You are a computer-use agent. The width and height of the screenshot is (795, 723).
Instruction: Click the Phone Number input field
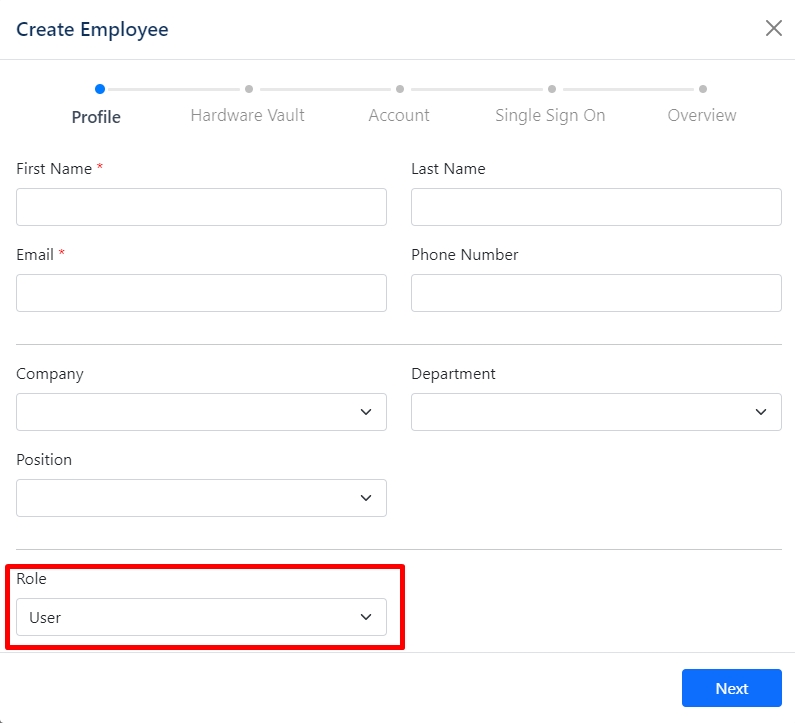coord(596,293)
